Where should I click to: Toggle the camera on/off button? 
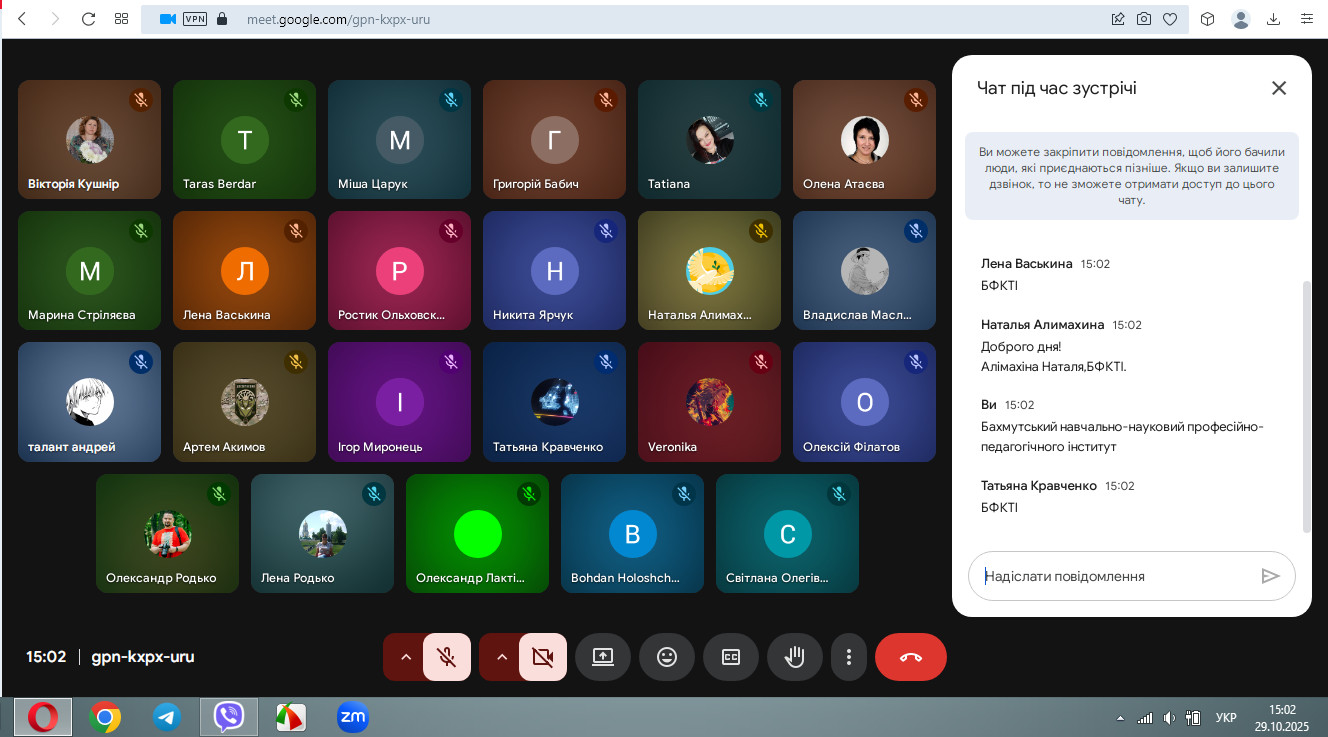click(543, 657)
